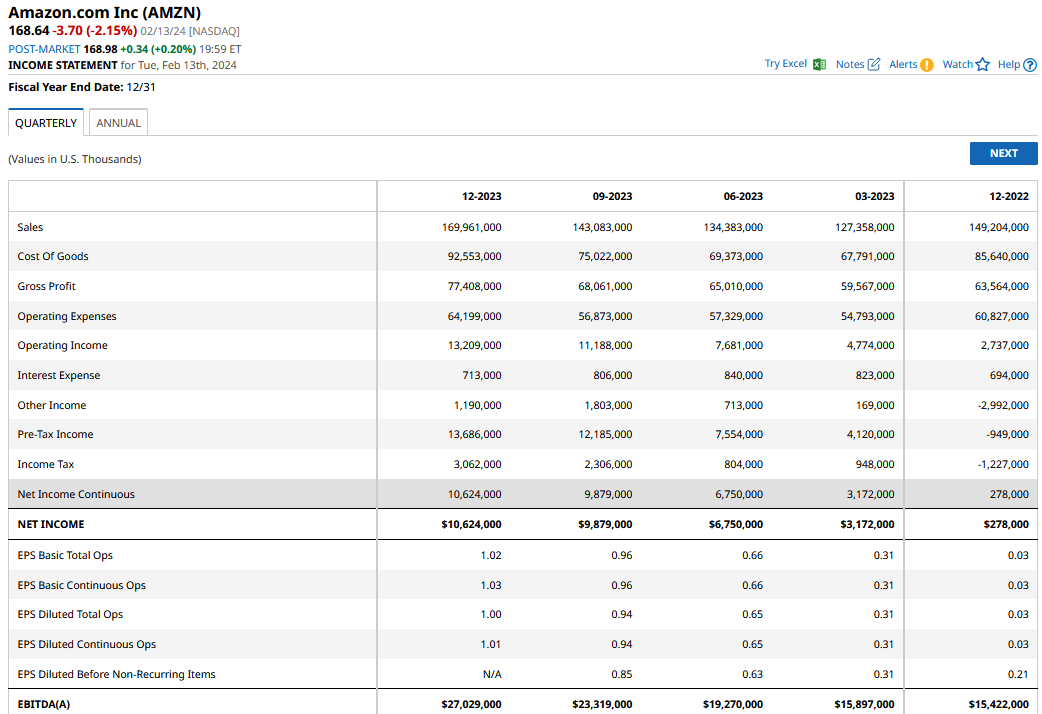Click the 12-2023 column header
Screen dimensions: 1042x714
[481, 197]
